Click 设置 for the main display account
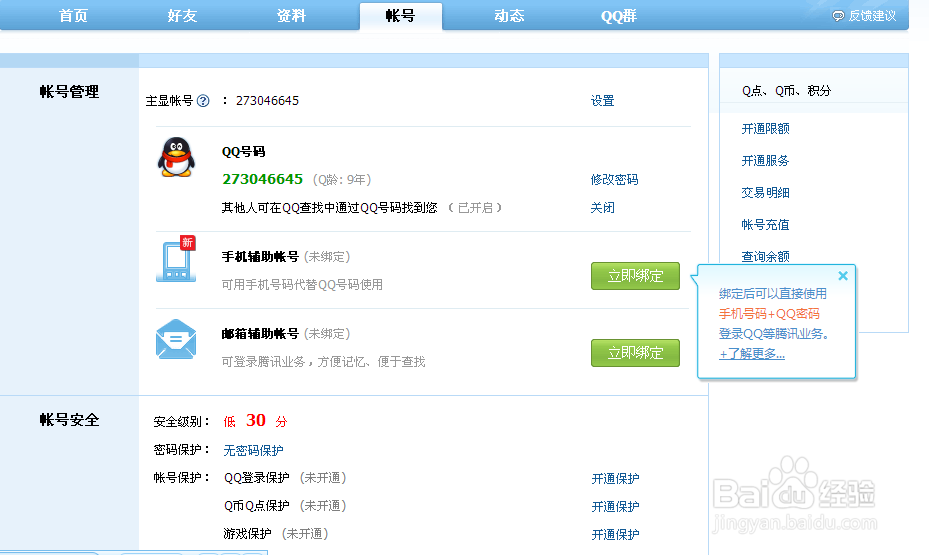The height and width of the screenshot is (555, 929). pyautogui.click(x=603, y=101)
